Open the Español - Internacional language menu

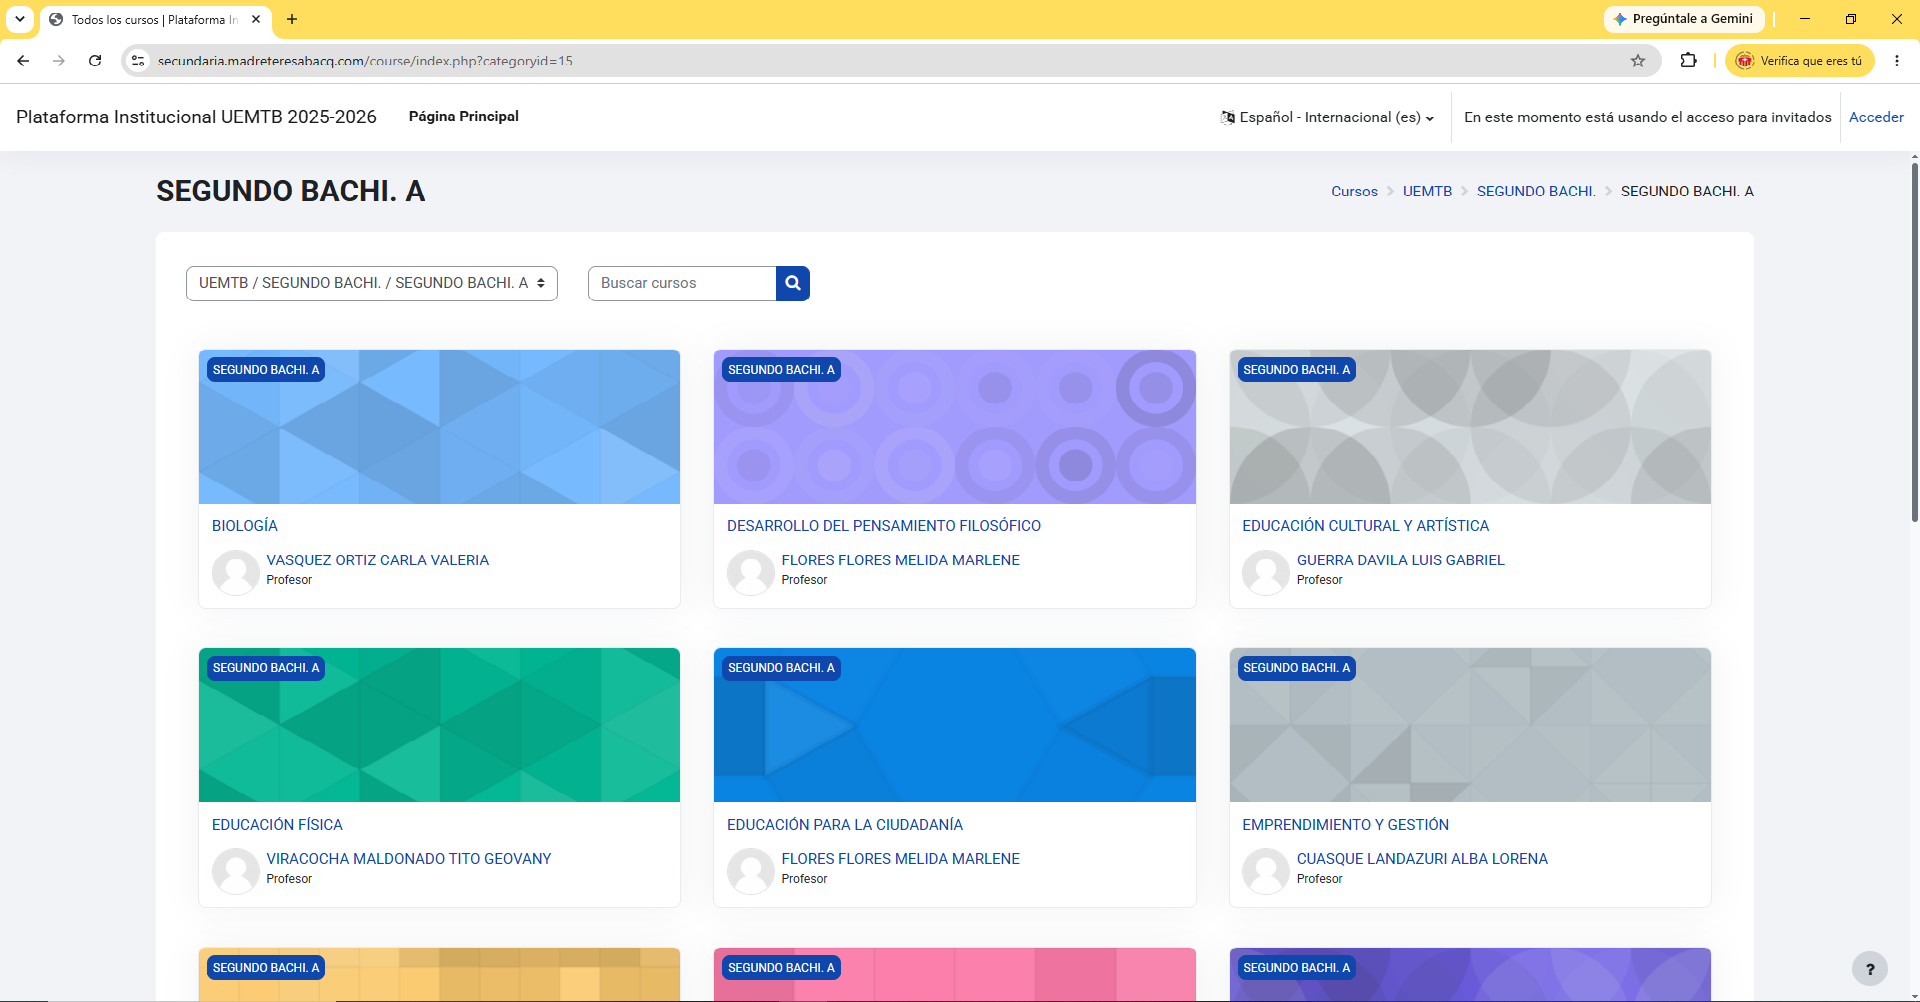(x=1327, y=117)
